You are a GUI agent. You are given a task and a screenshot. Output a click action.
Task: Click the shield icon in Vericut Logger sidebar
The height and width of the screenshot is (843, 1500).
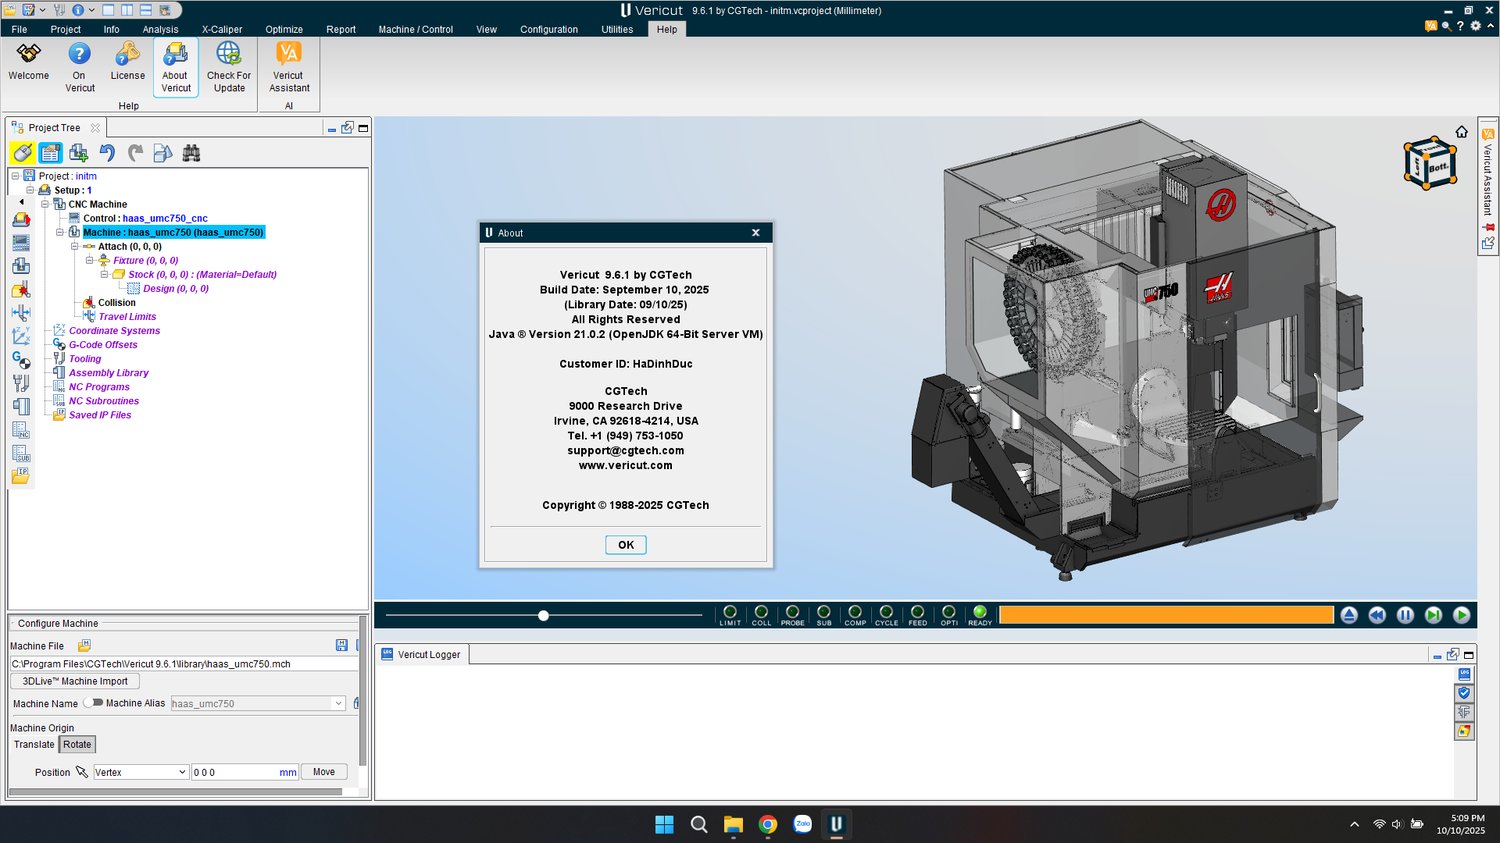coord(1464,693)
